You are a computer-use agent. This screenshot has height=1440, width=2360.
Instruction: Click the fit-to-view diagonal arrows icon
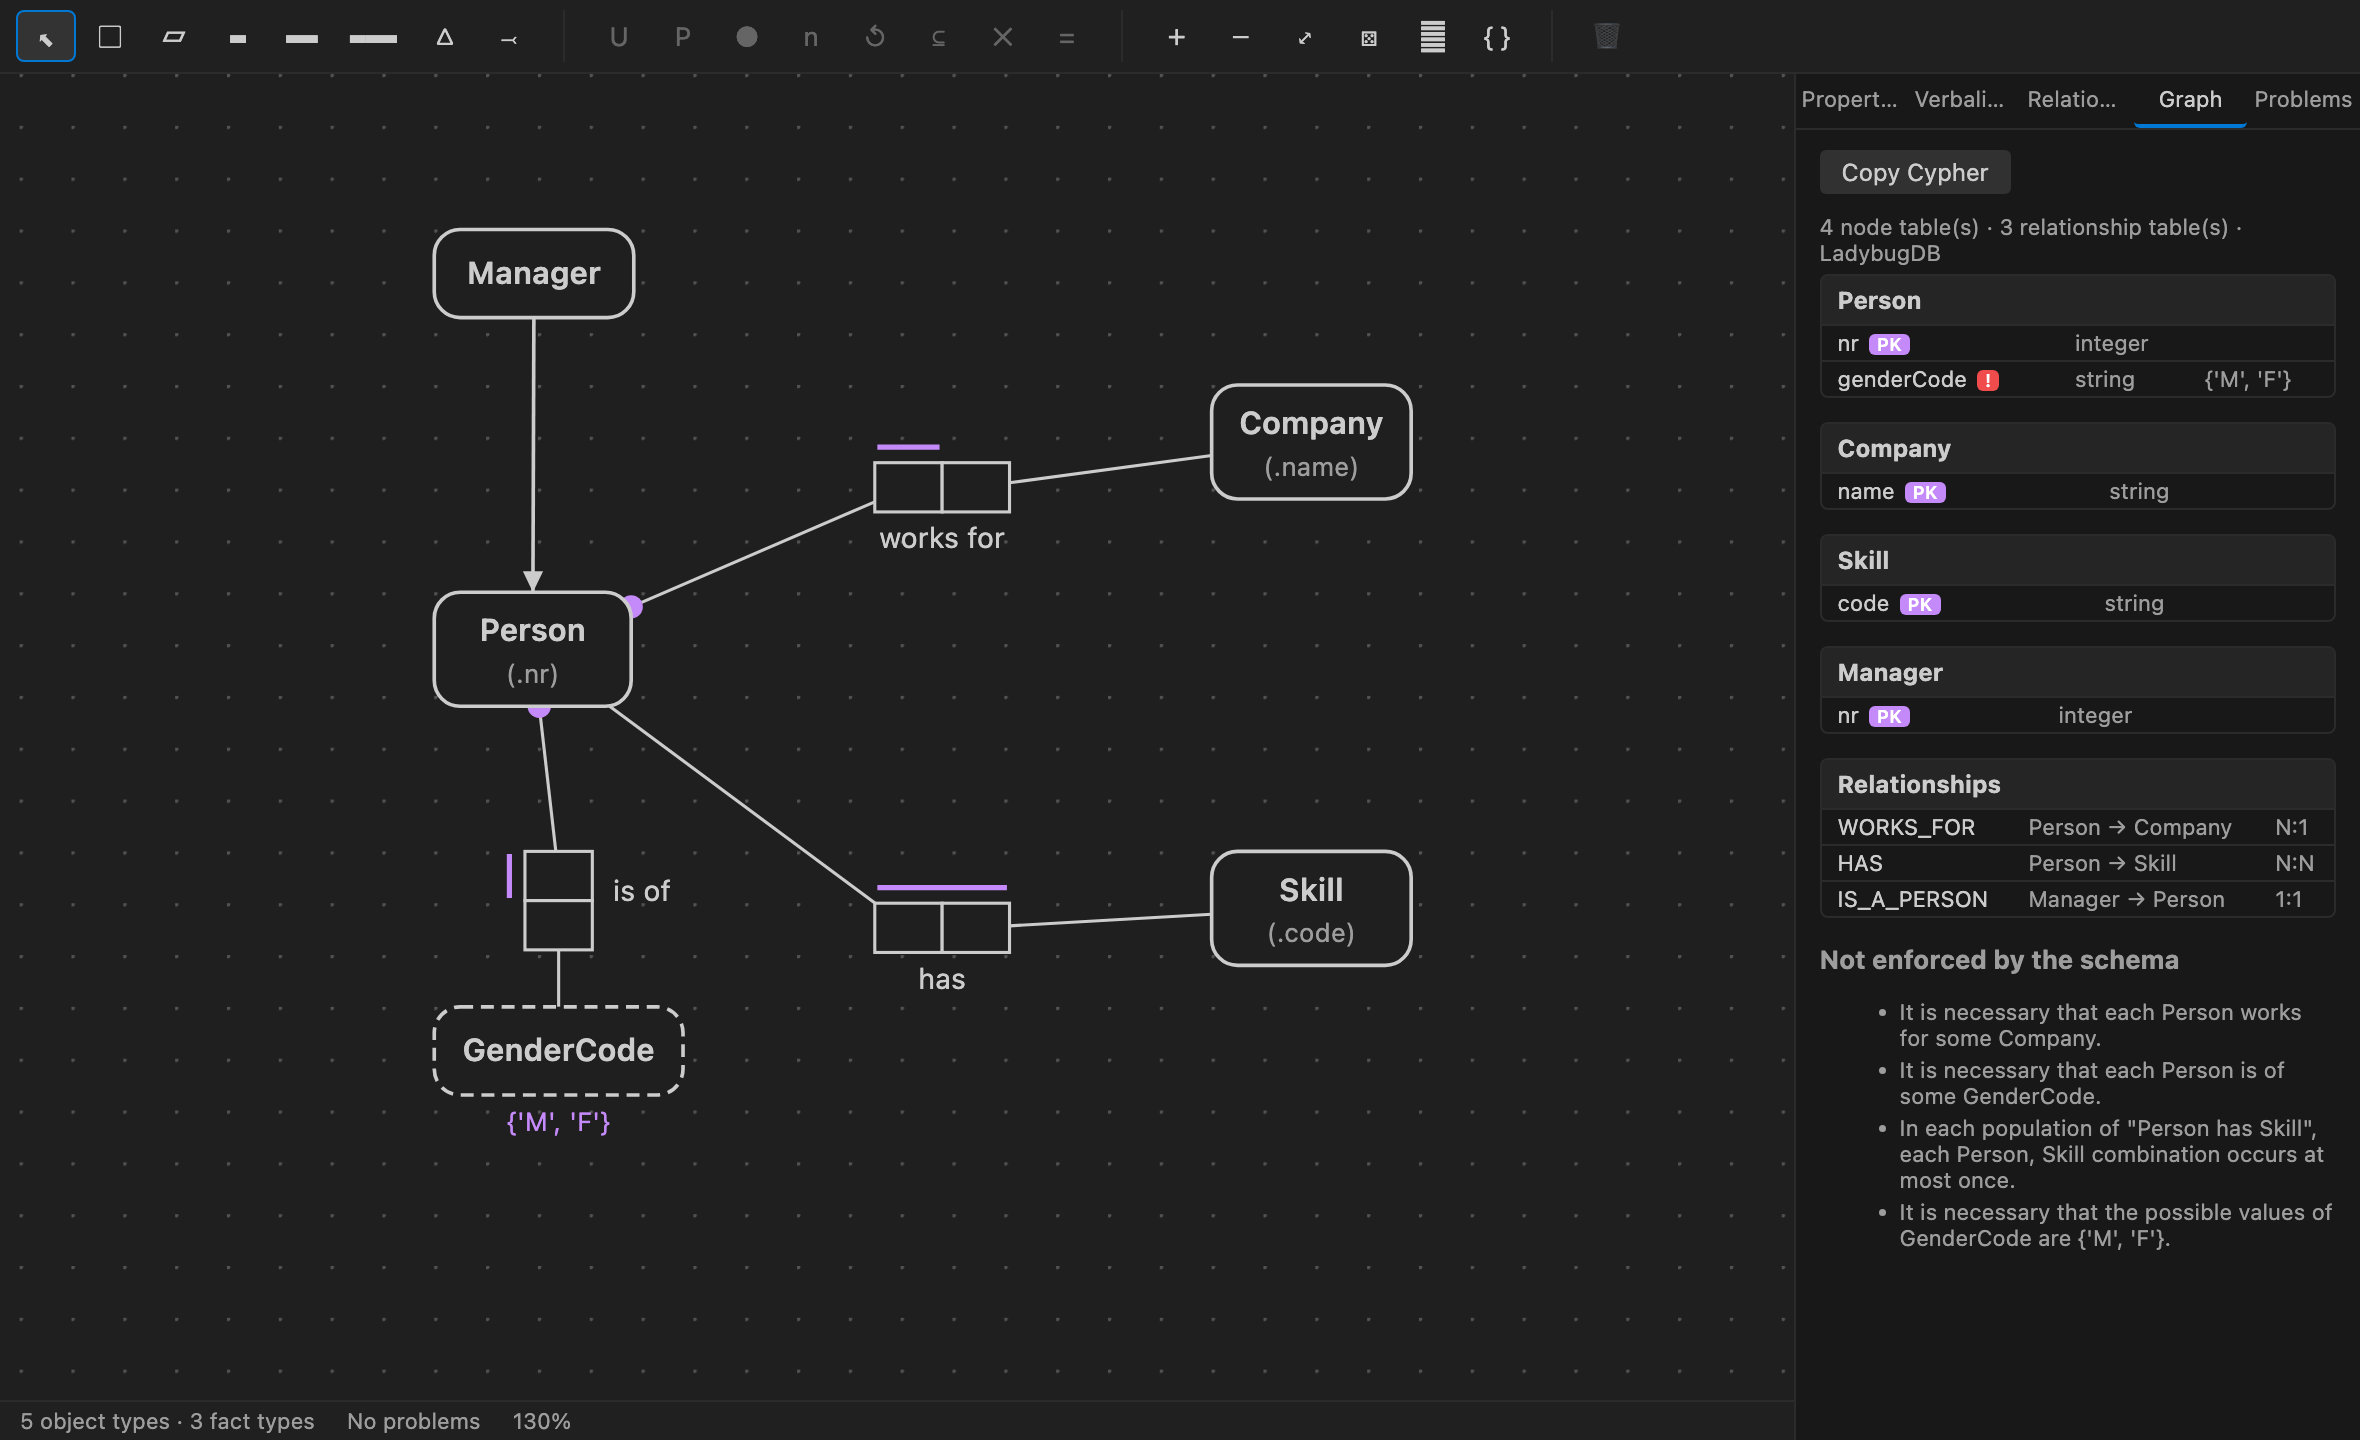[x=1305, y=37]
